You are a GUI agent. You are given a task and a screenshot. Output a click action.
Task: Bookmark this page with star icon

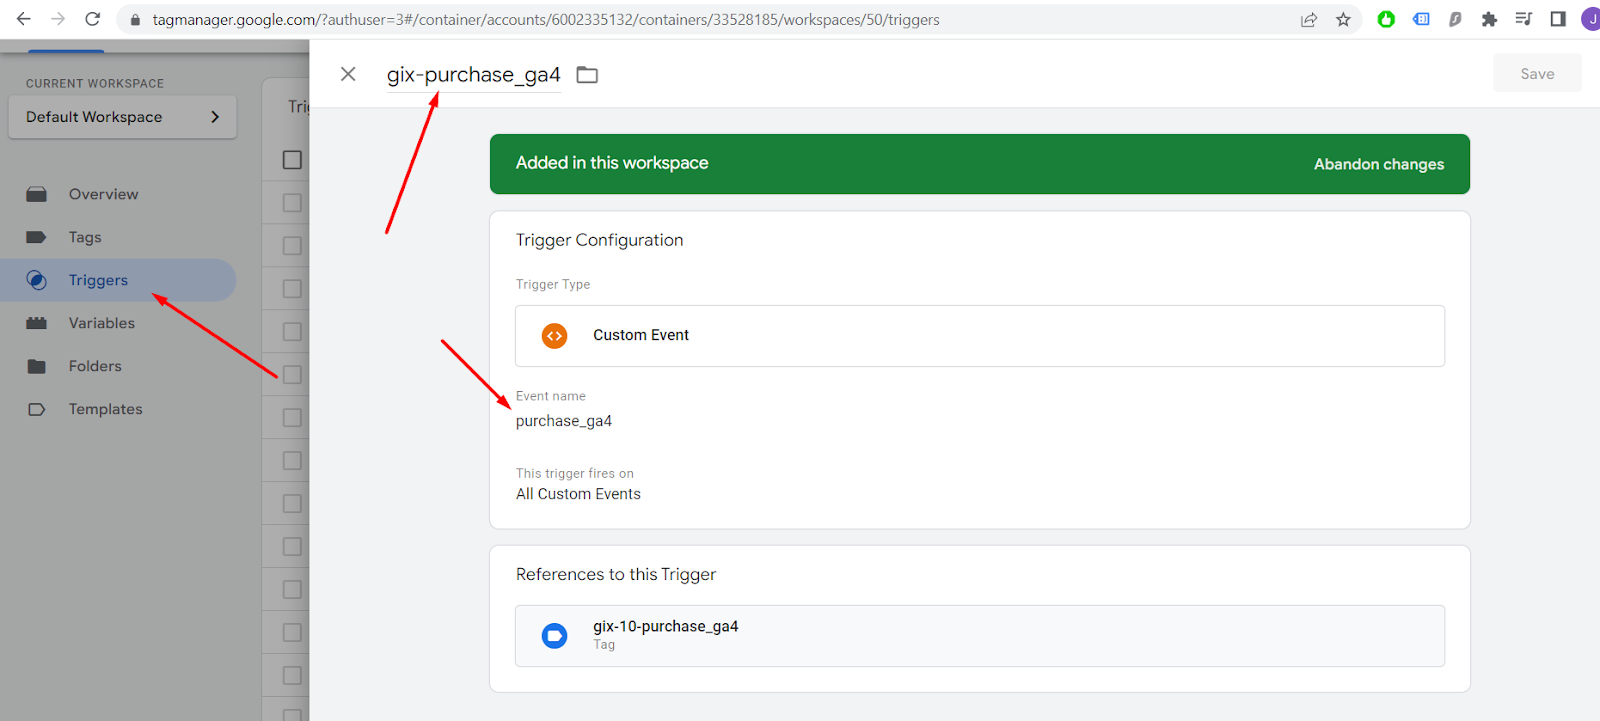[x=1343, y=20]
